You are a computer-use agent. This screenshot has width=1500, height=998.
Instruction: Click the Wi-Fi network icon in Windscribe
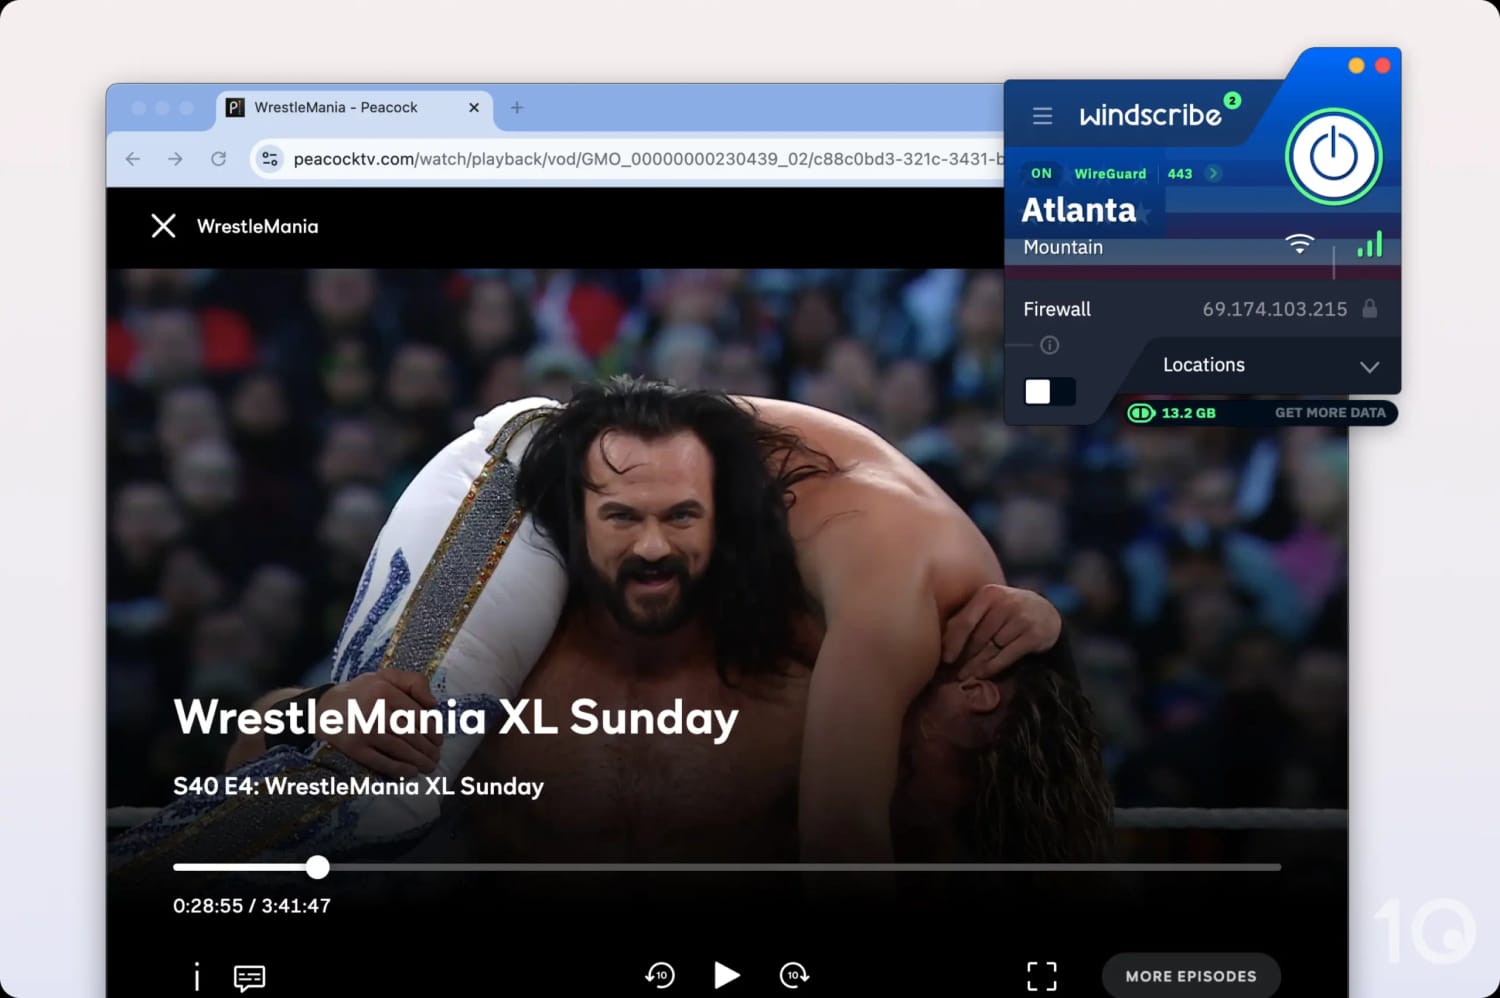(1299, 243)
